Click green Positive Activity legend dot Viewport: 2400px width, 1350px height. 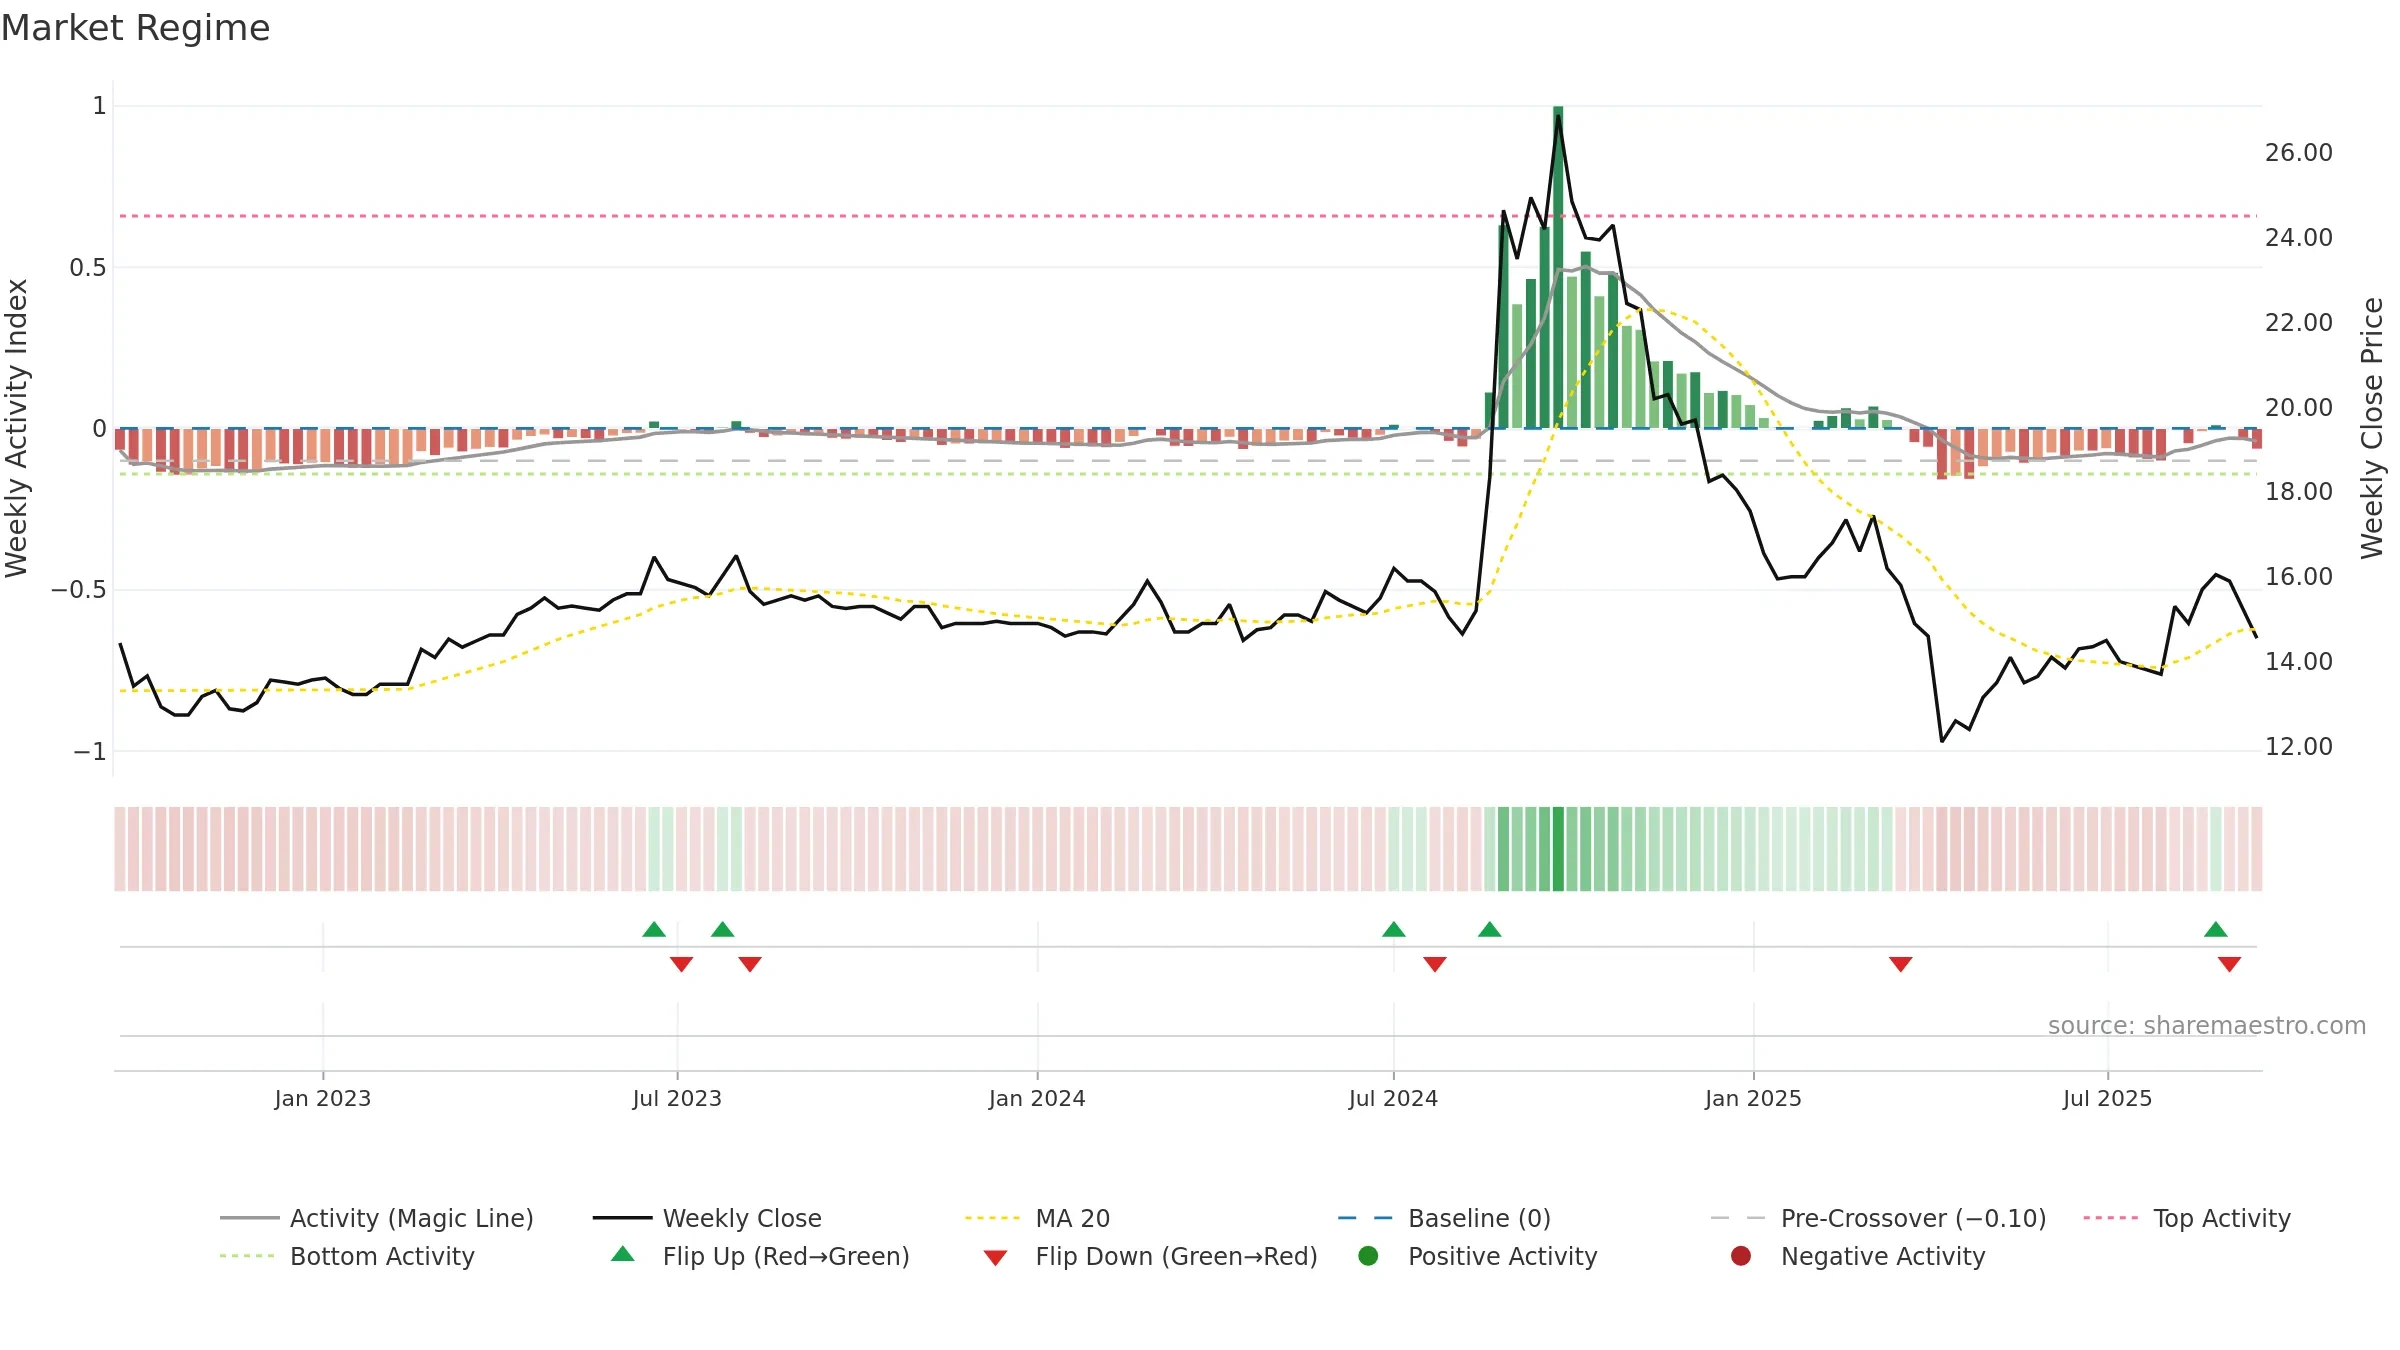1368,1256
